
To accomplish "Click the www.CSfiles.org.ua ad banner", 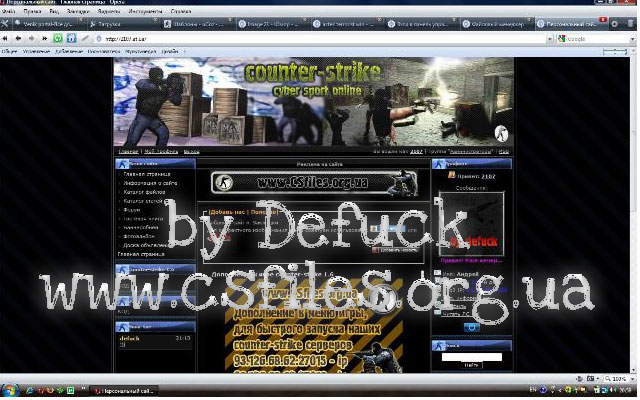I will pyautogui.click(x=313, y=182).
